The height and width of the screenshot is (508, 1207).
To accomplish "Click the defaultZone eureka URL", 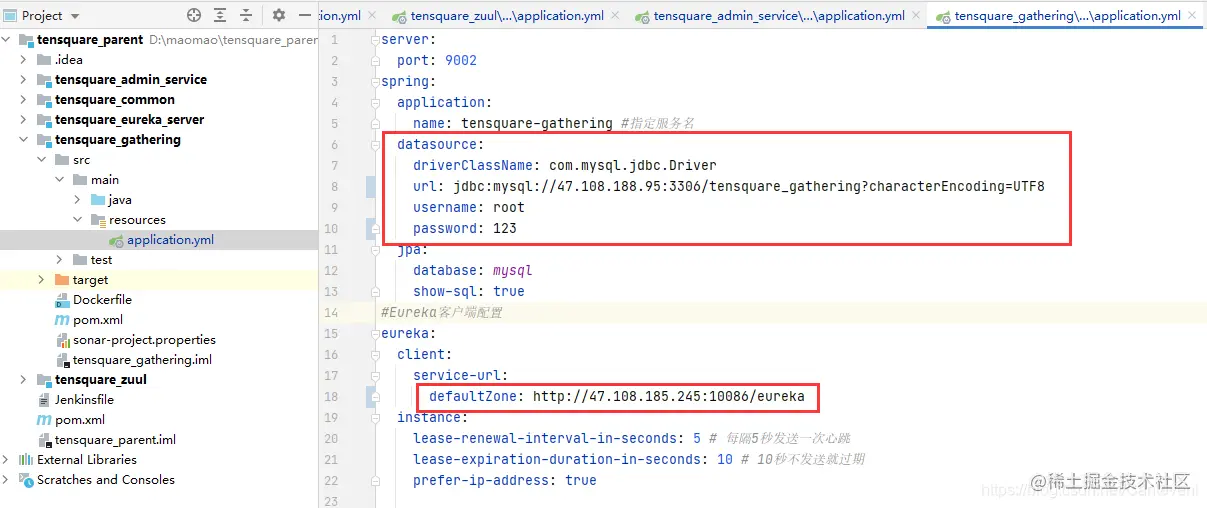I will pyautogui.click(x=669, y=396).
